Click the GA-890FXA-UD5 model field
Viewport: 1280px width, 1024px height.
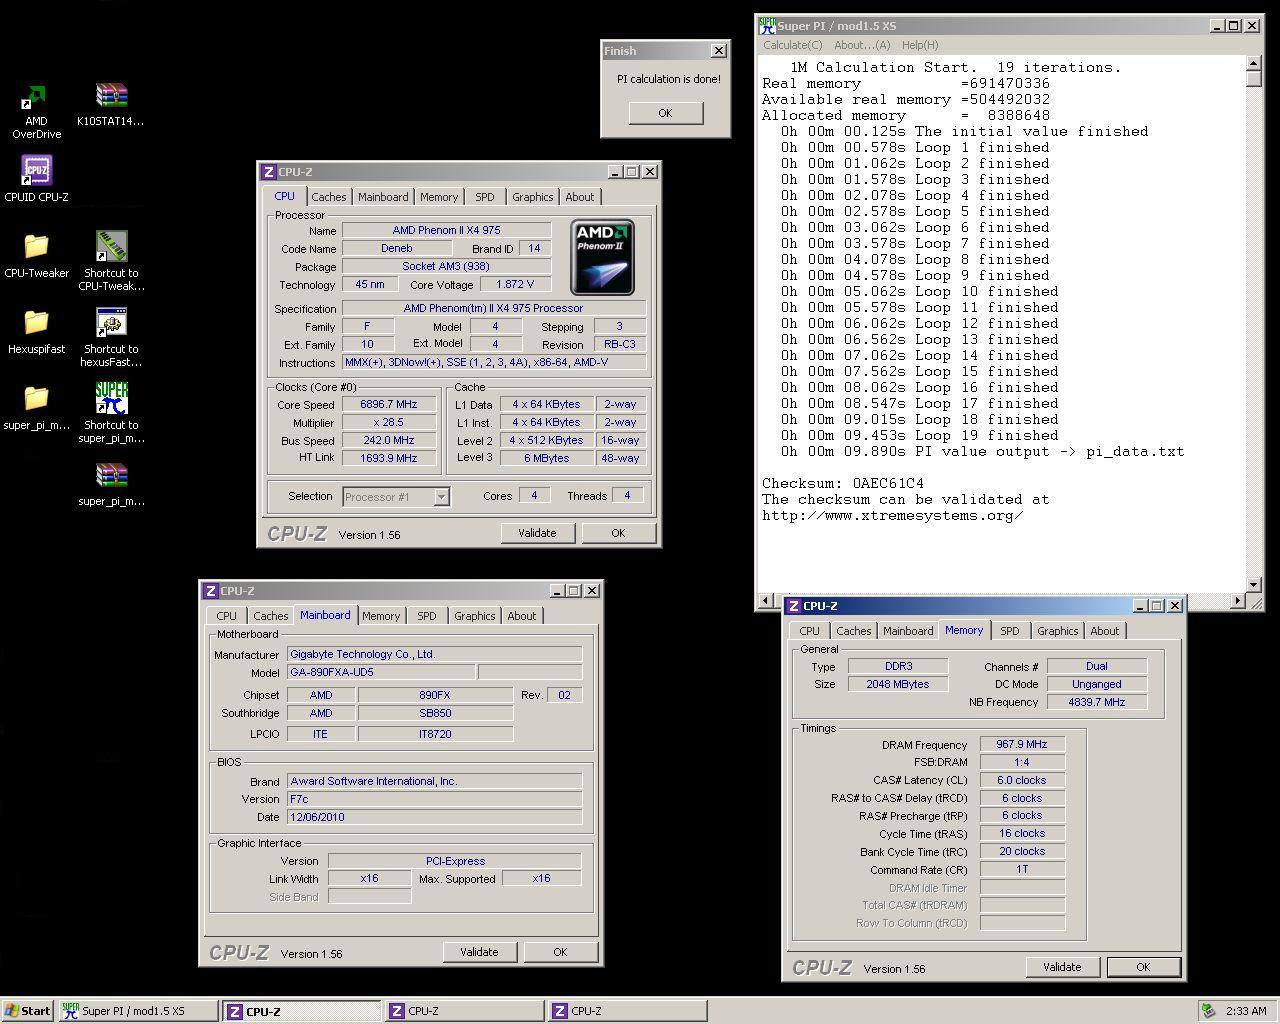point(381,672)
